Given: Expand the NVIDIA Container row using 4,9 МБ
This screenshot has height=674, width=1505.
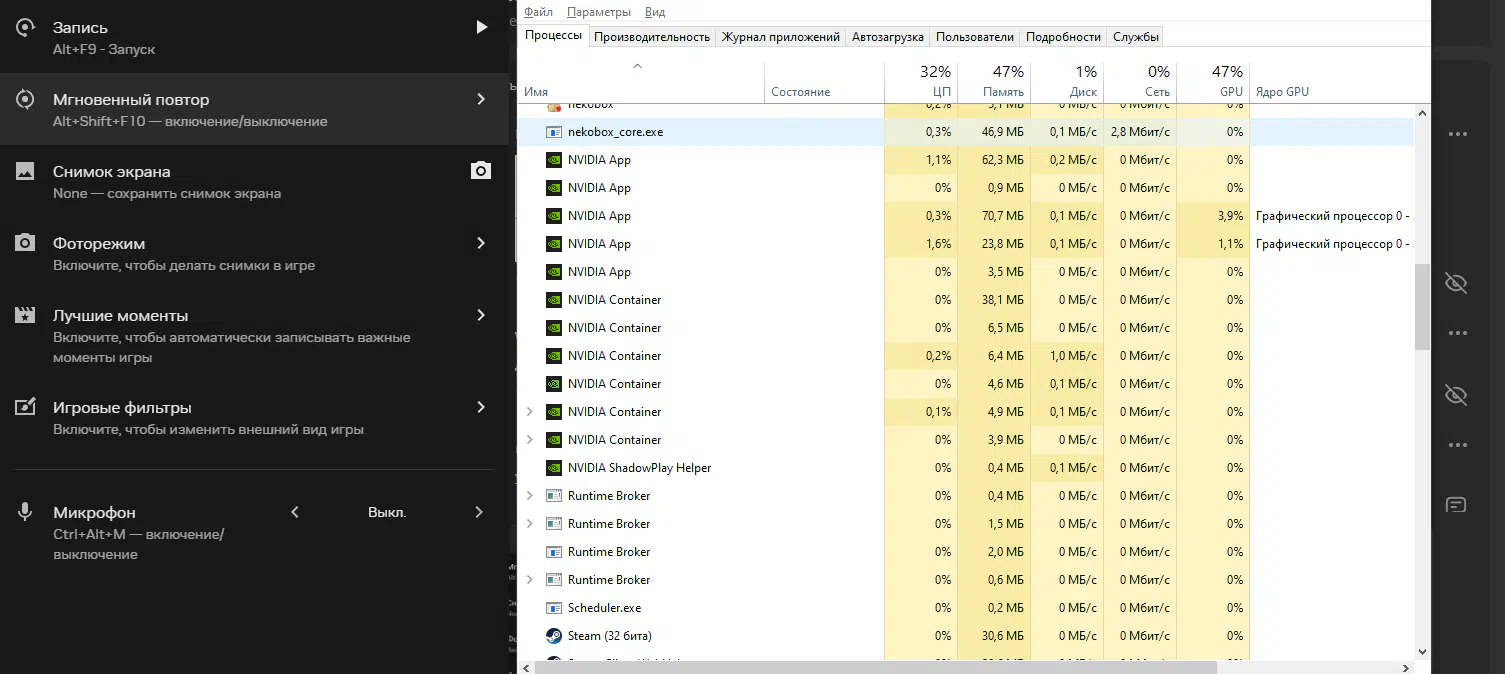Looking at the screenshot, I should (x=530, y=412).
